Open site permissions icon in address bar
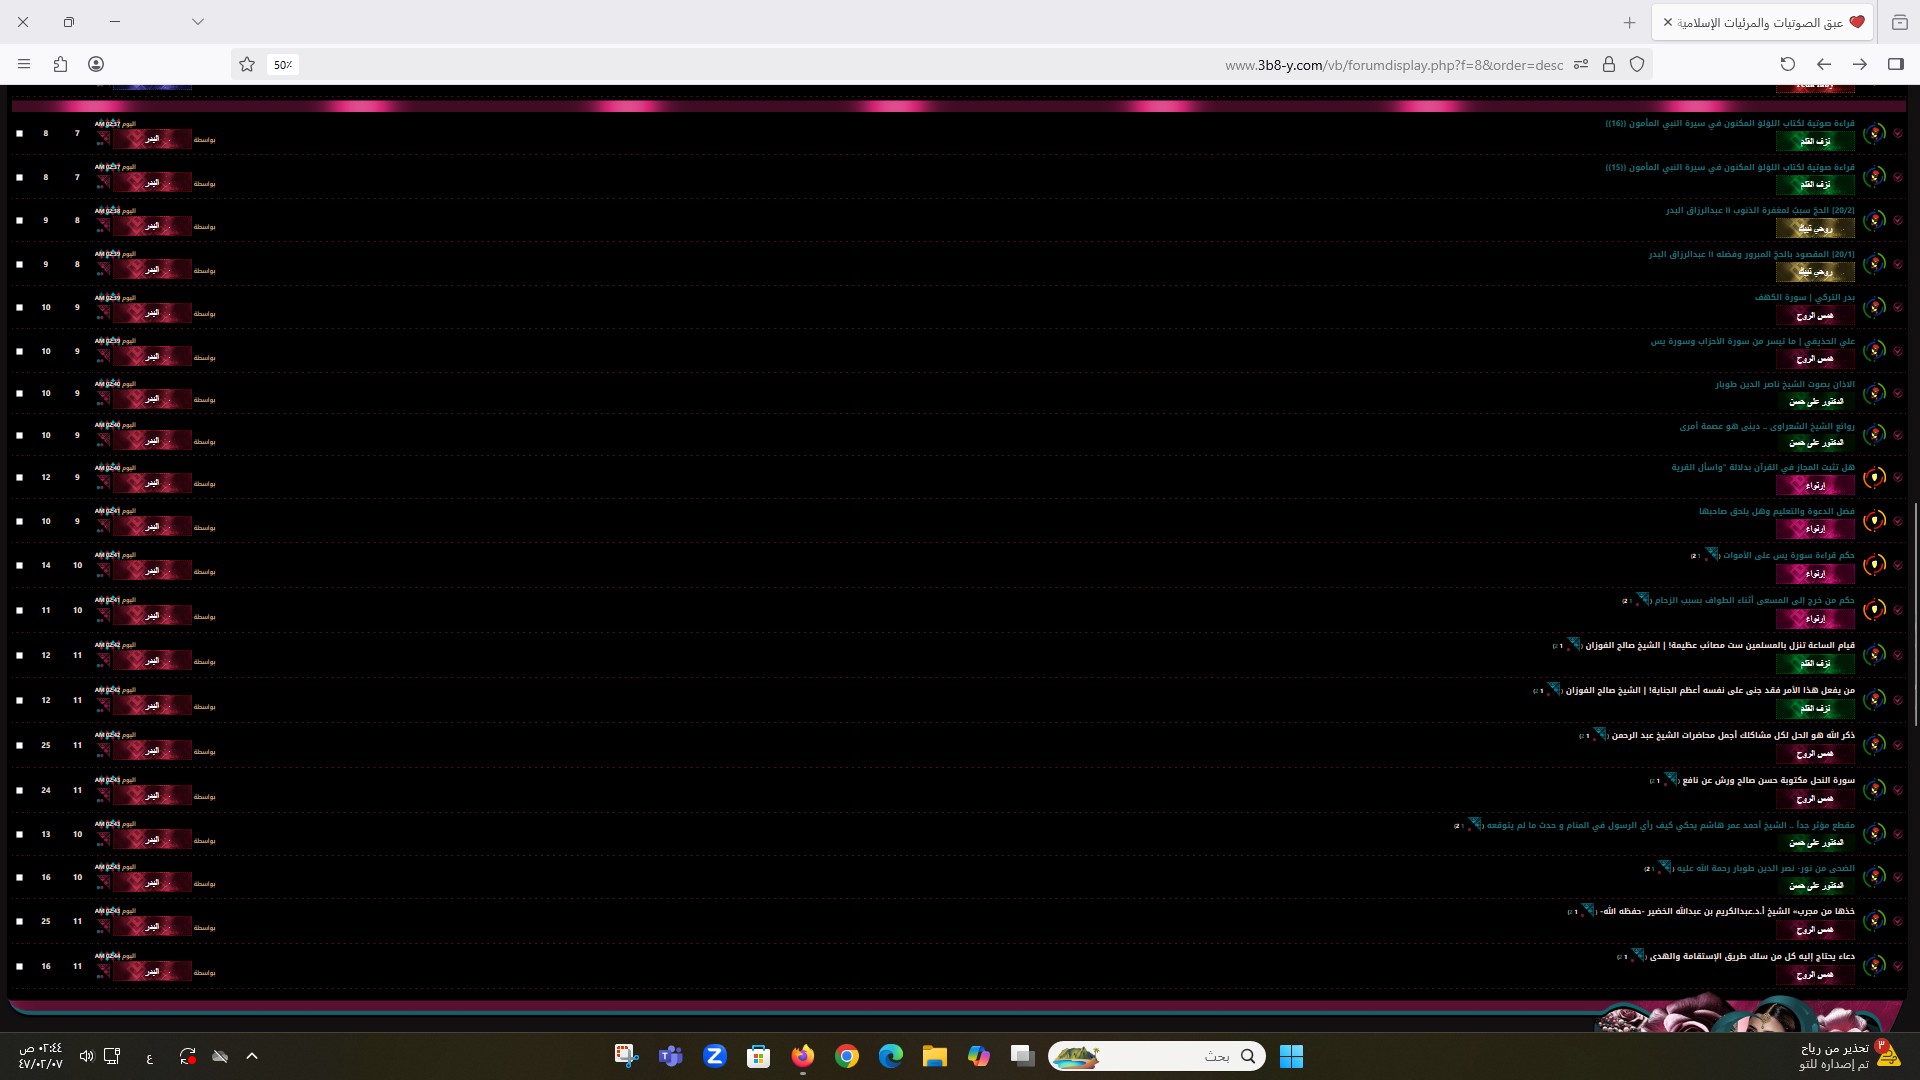The image size is (1920, 1080). tap(1581, 64)
